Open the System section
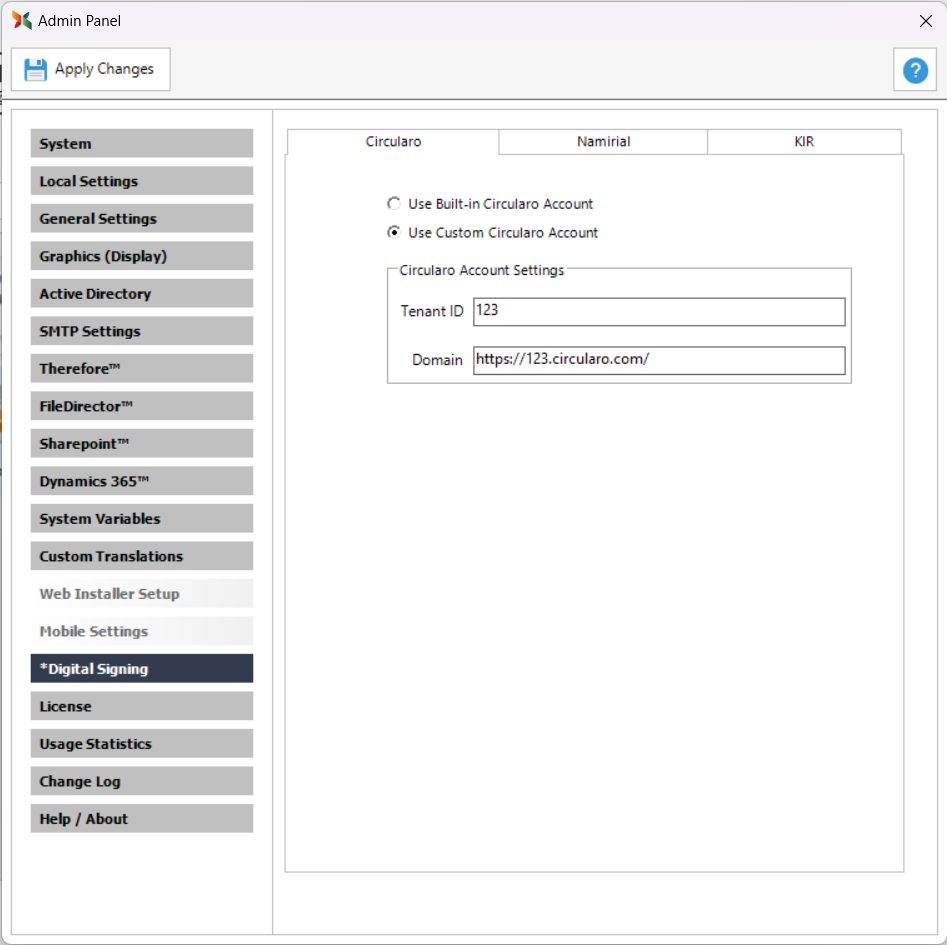Screen dimensions: 947x945 [142, 144]
